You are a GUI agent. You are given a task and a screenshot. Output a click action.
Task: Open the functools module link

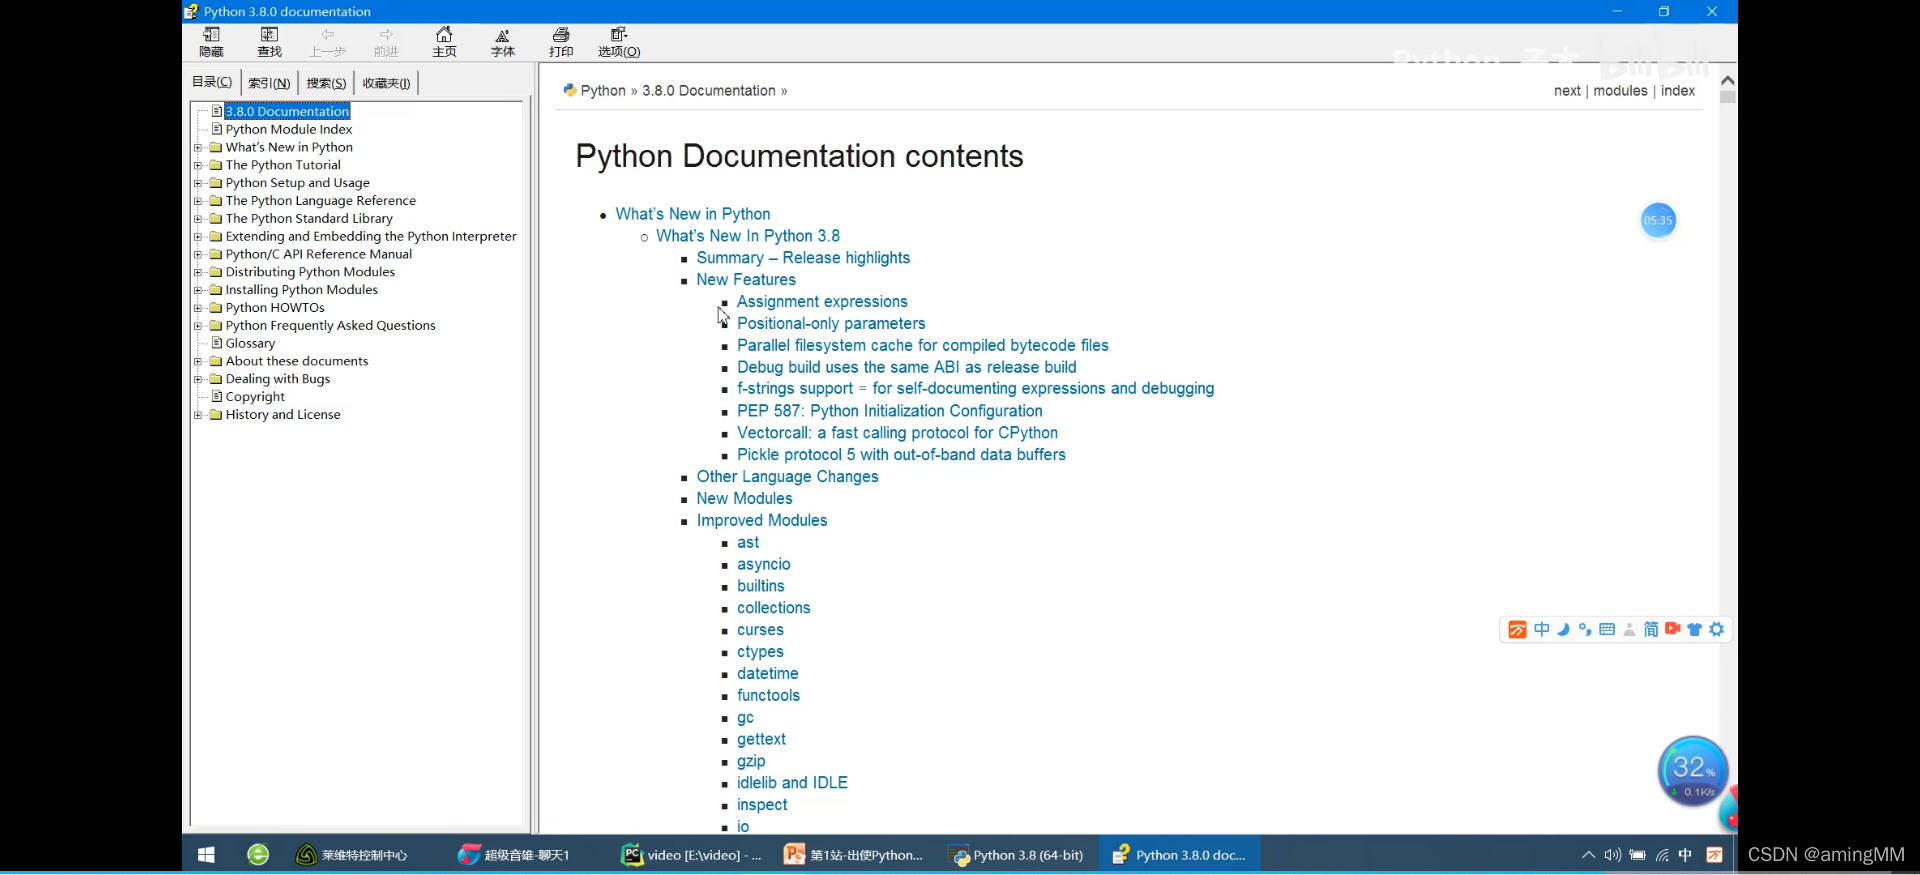(768, 696)
